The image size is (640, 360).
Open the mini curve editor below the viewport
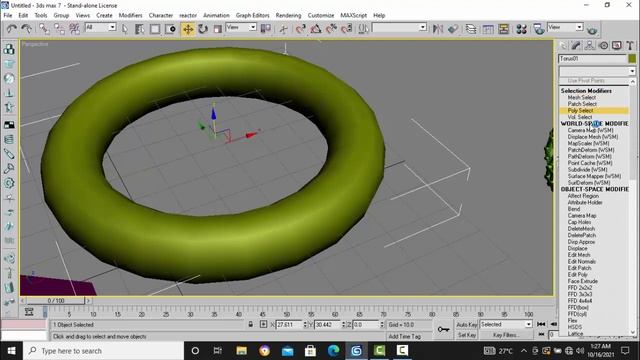pos(29,312)
